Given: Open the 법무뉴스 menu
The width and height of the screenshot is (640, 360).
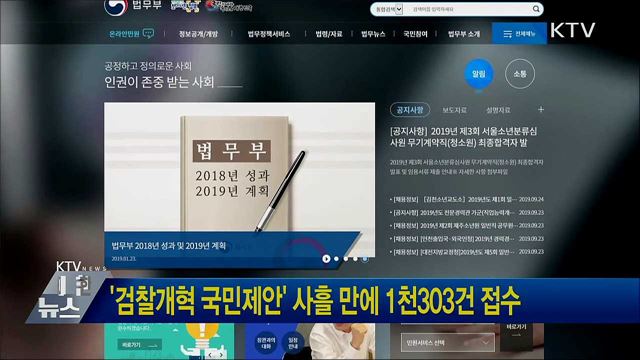Looking at the screenshot, I should pyautogui.click(x=373, y=34).
